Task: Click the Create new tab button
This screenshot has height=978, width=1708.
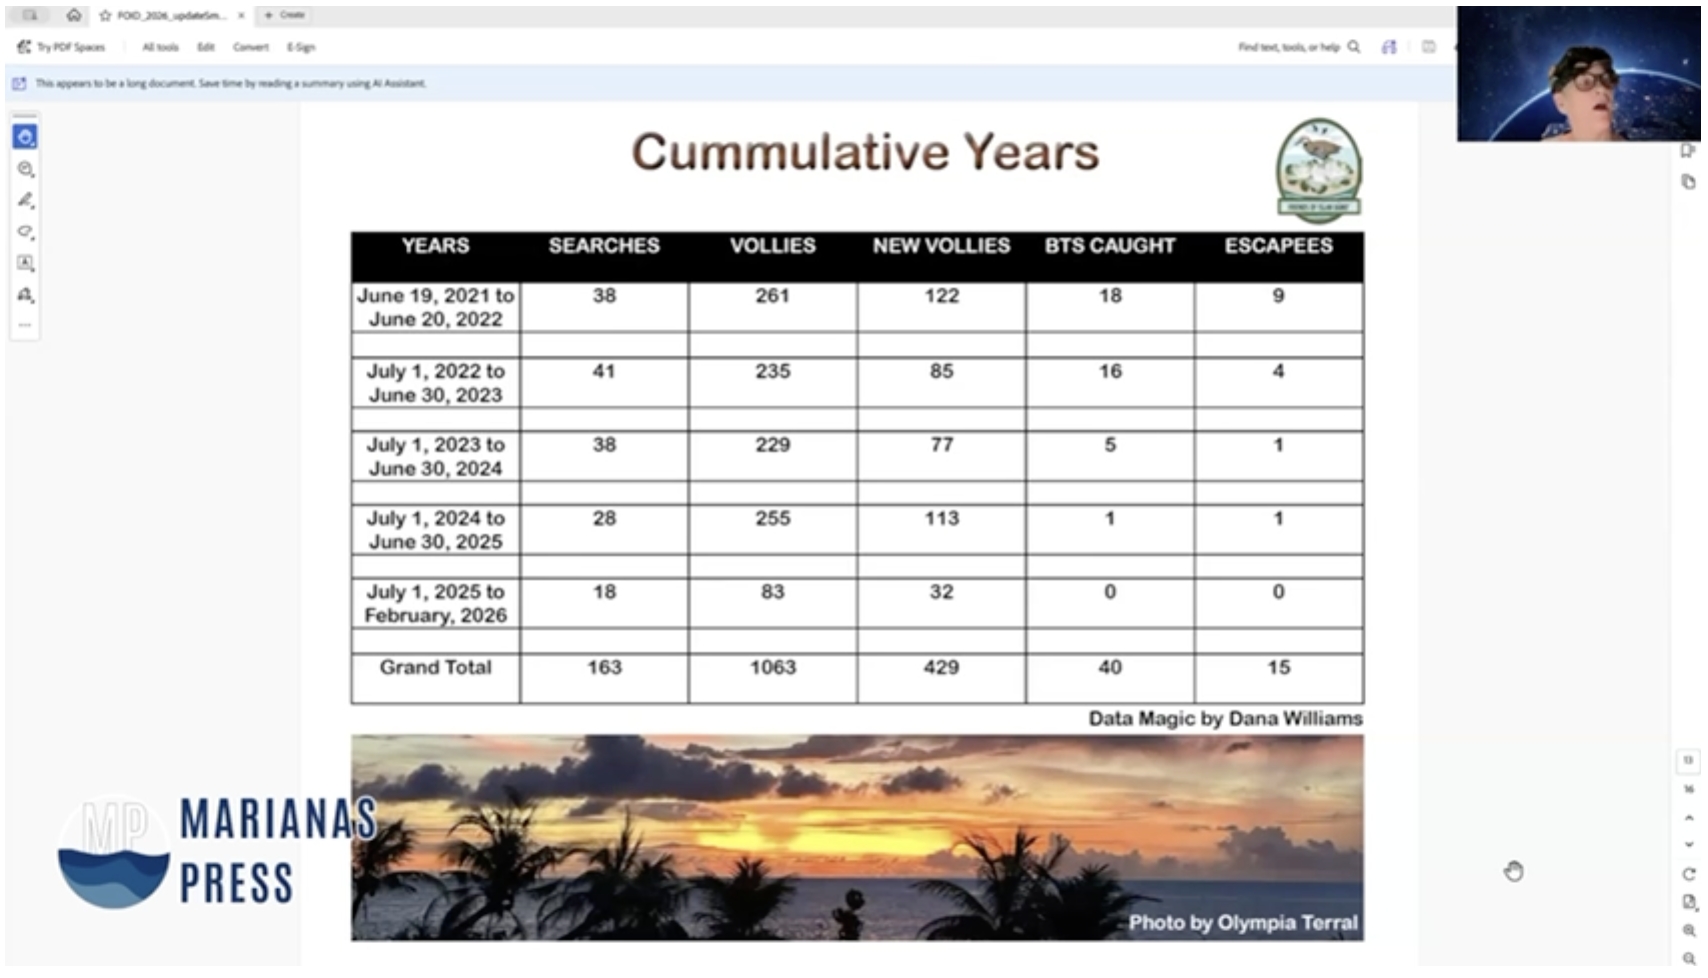Action: (285, 15)
